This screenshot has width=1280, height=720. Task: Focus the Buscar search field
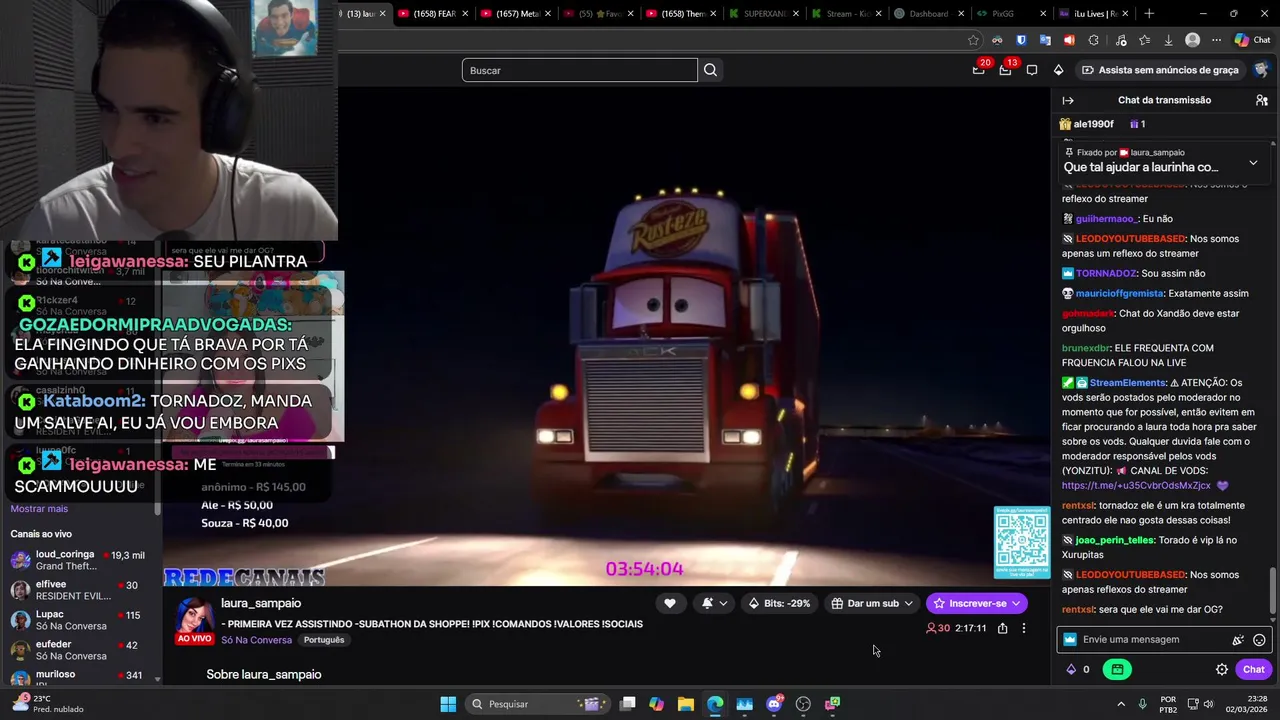coord(580,70)
